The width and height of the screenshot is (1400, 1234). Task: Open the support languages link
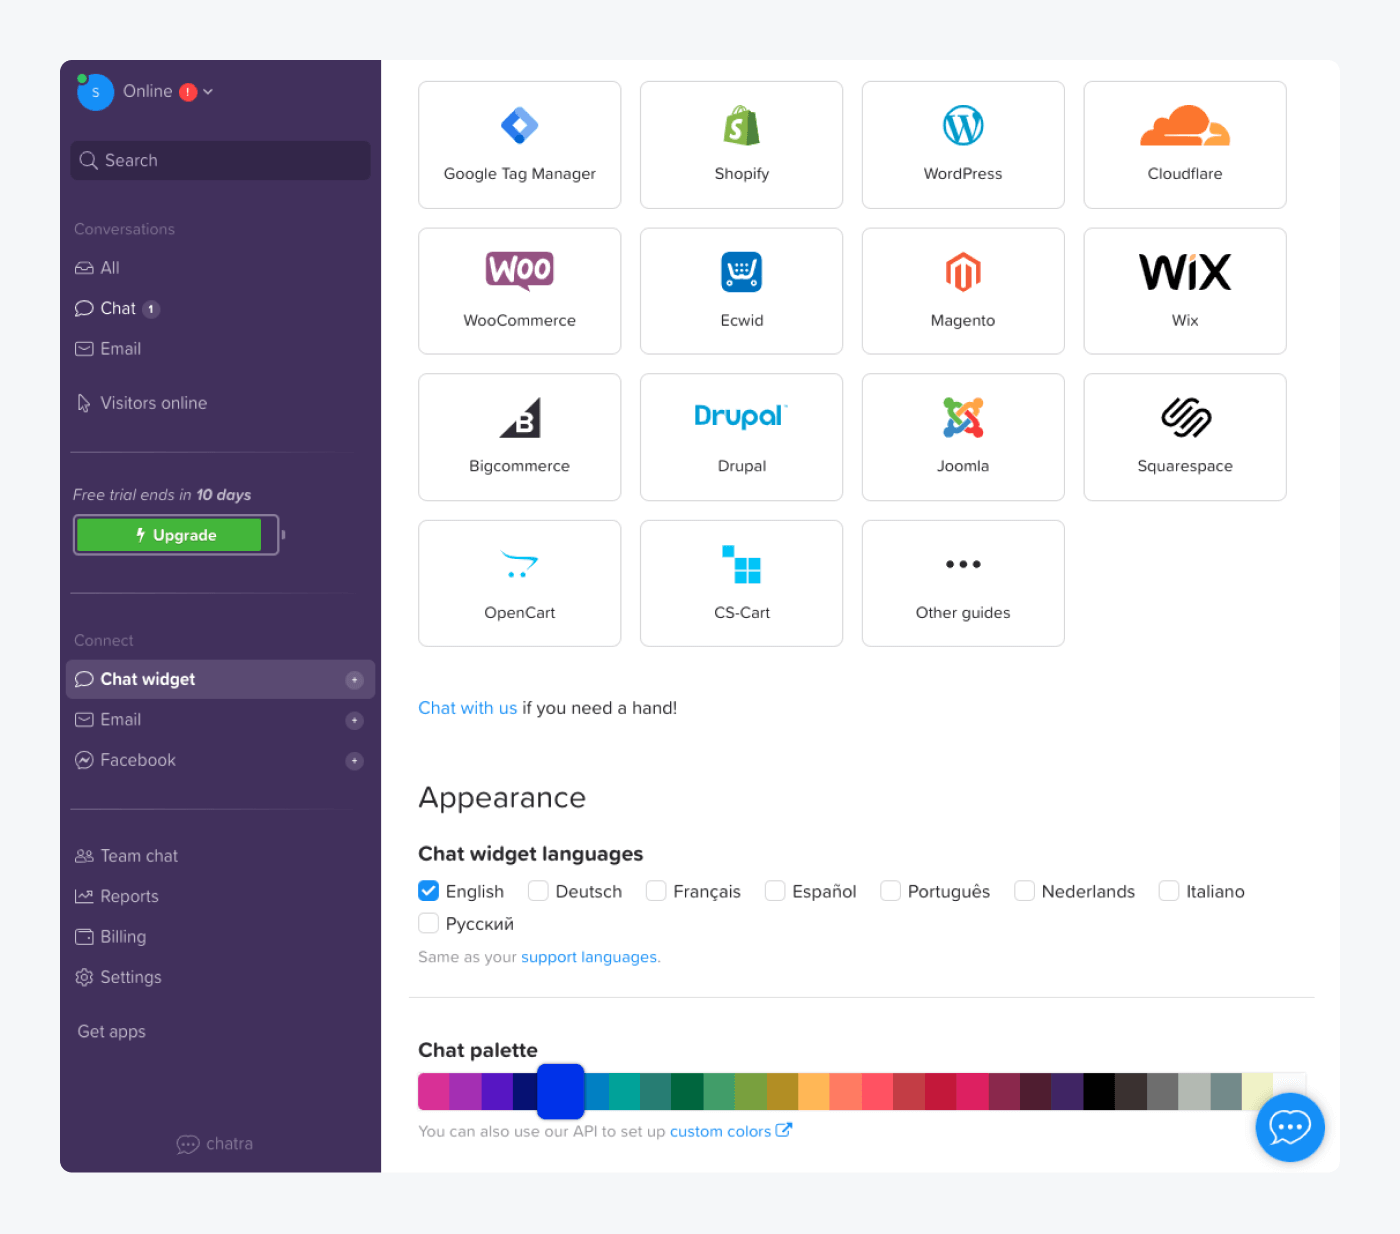[588, 957]
